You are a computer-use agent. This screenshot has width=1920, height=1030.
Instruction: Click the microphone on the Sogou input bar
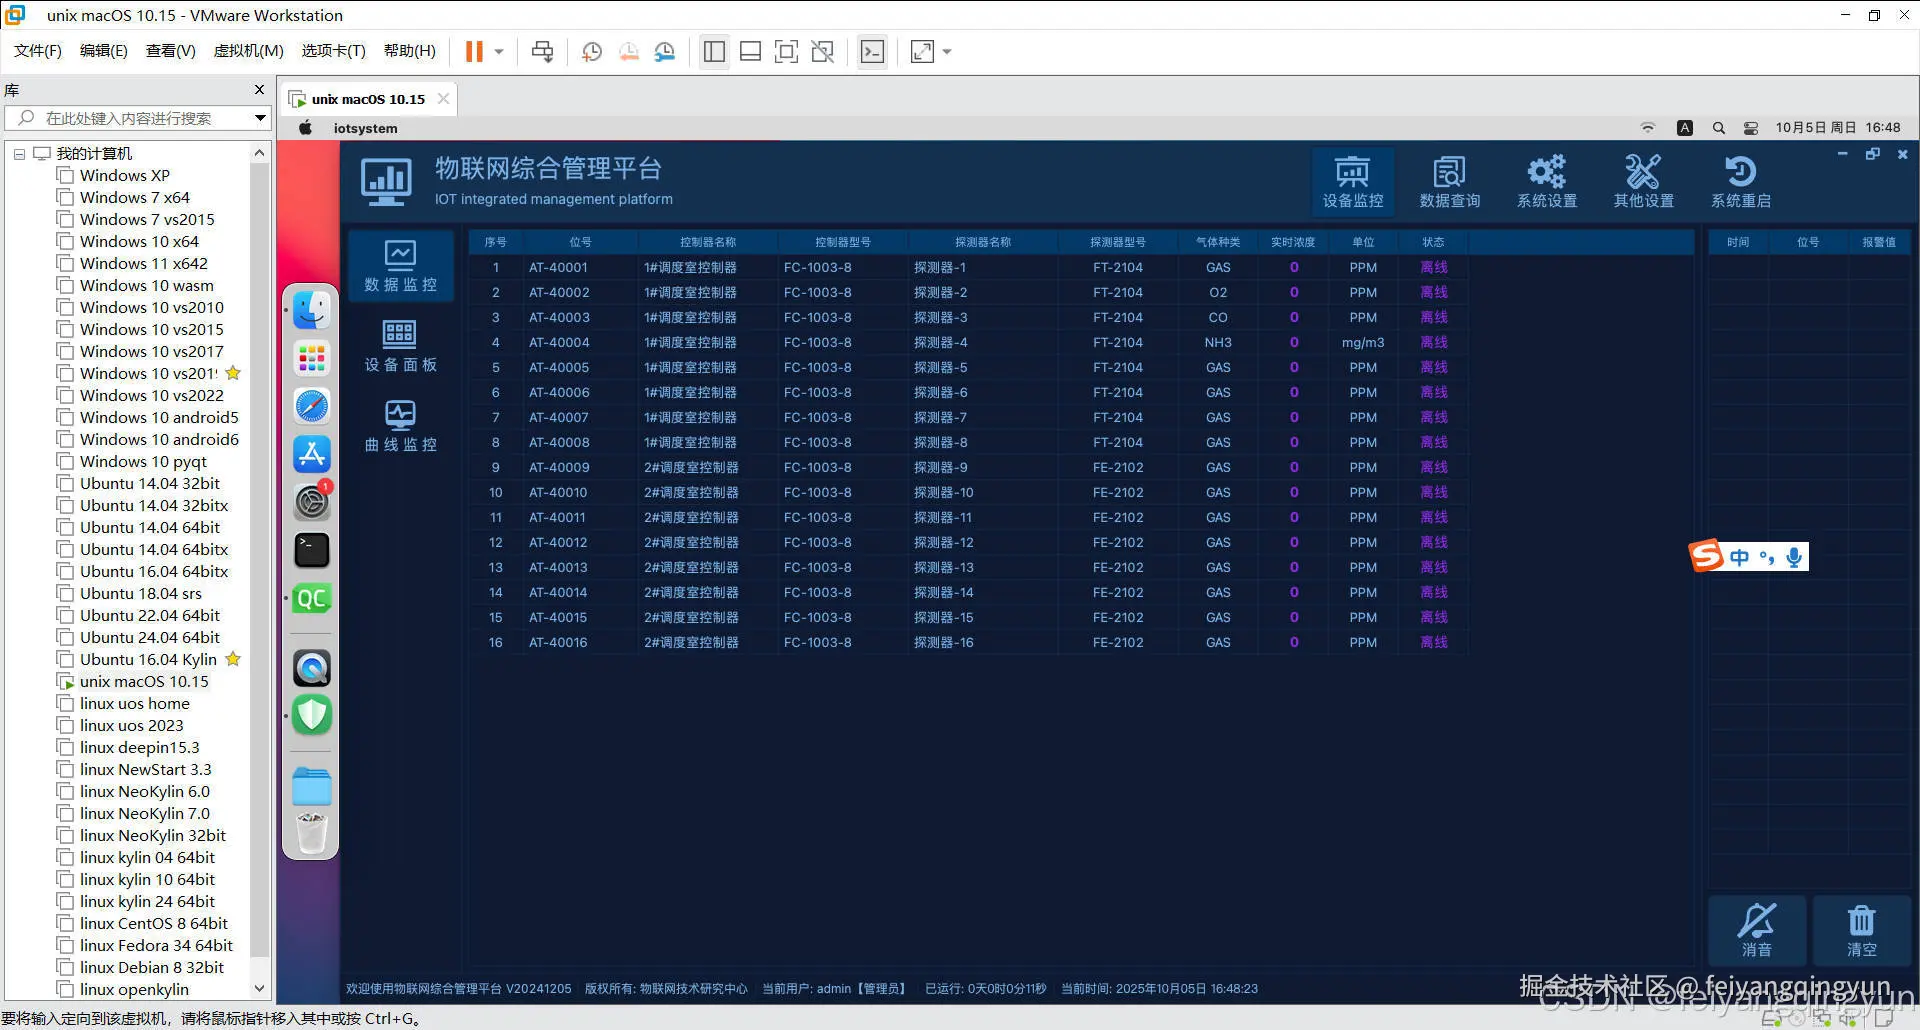tap(1794, 557)
